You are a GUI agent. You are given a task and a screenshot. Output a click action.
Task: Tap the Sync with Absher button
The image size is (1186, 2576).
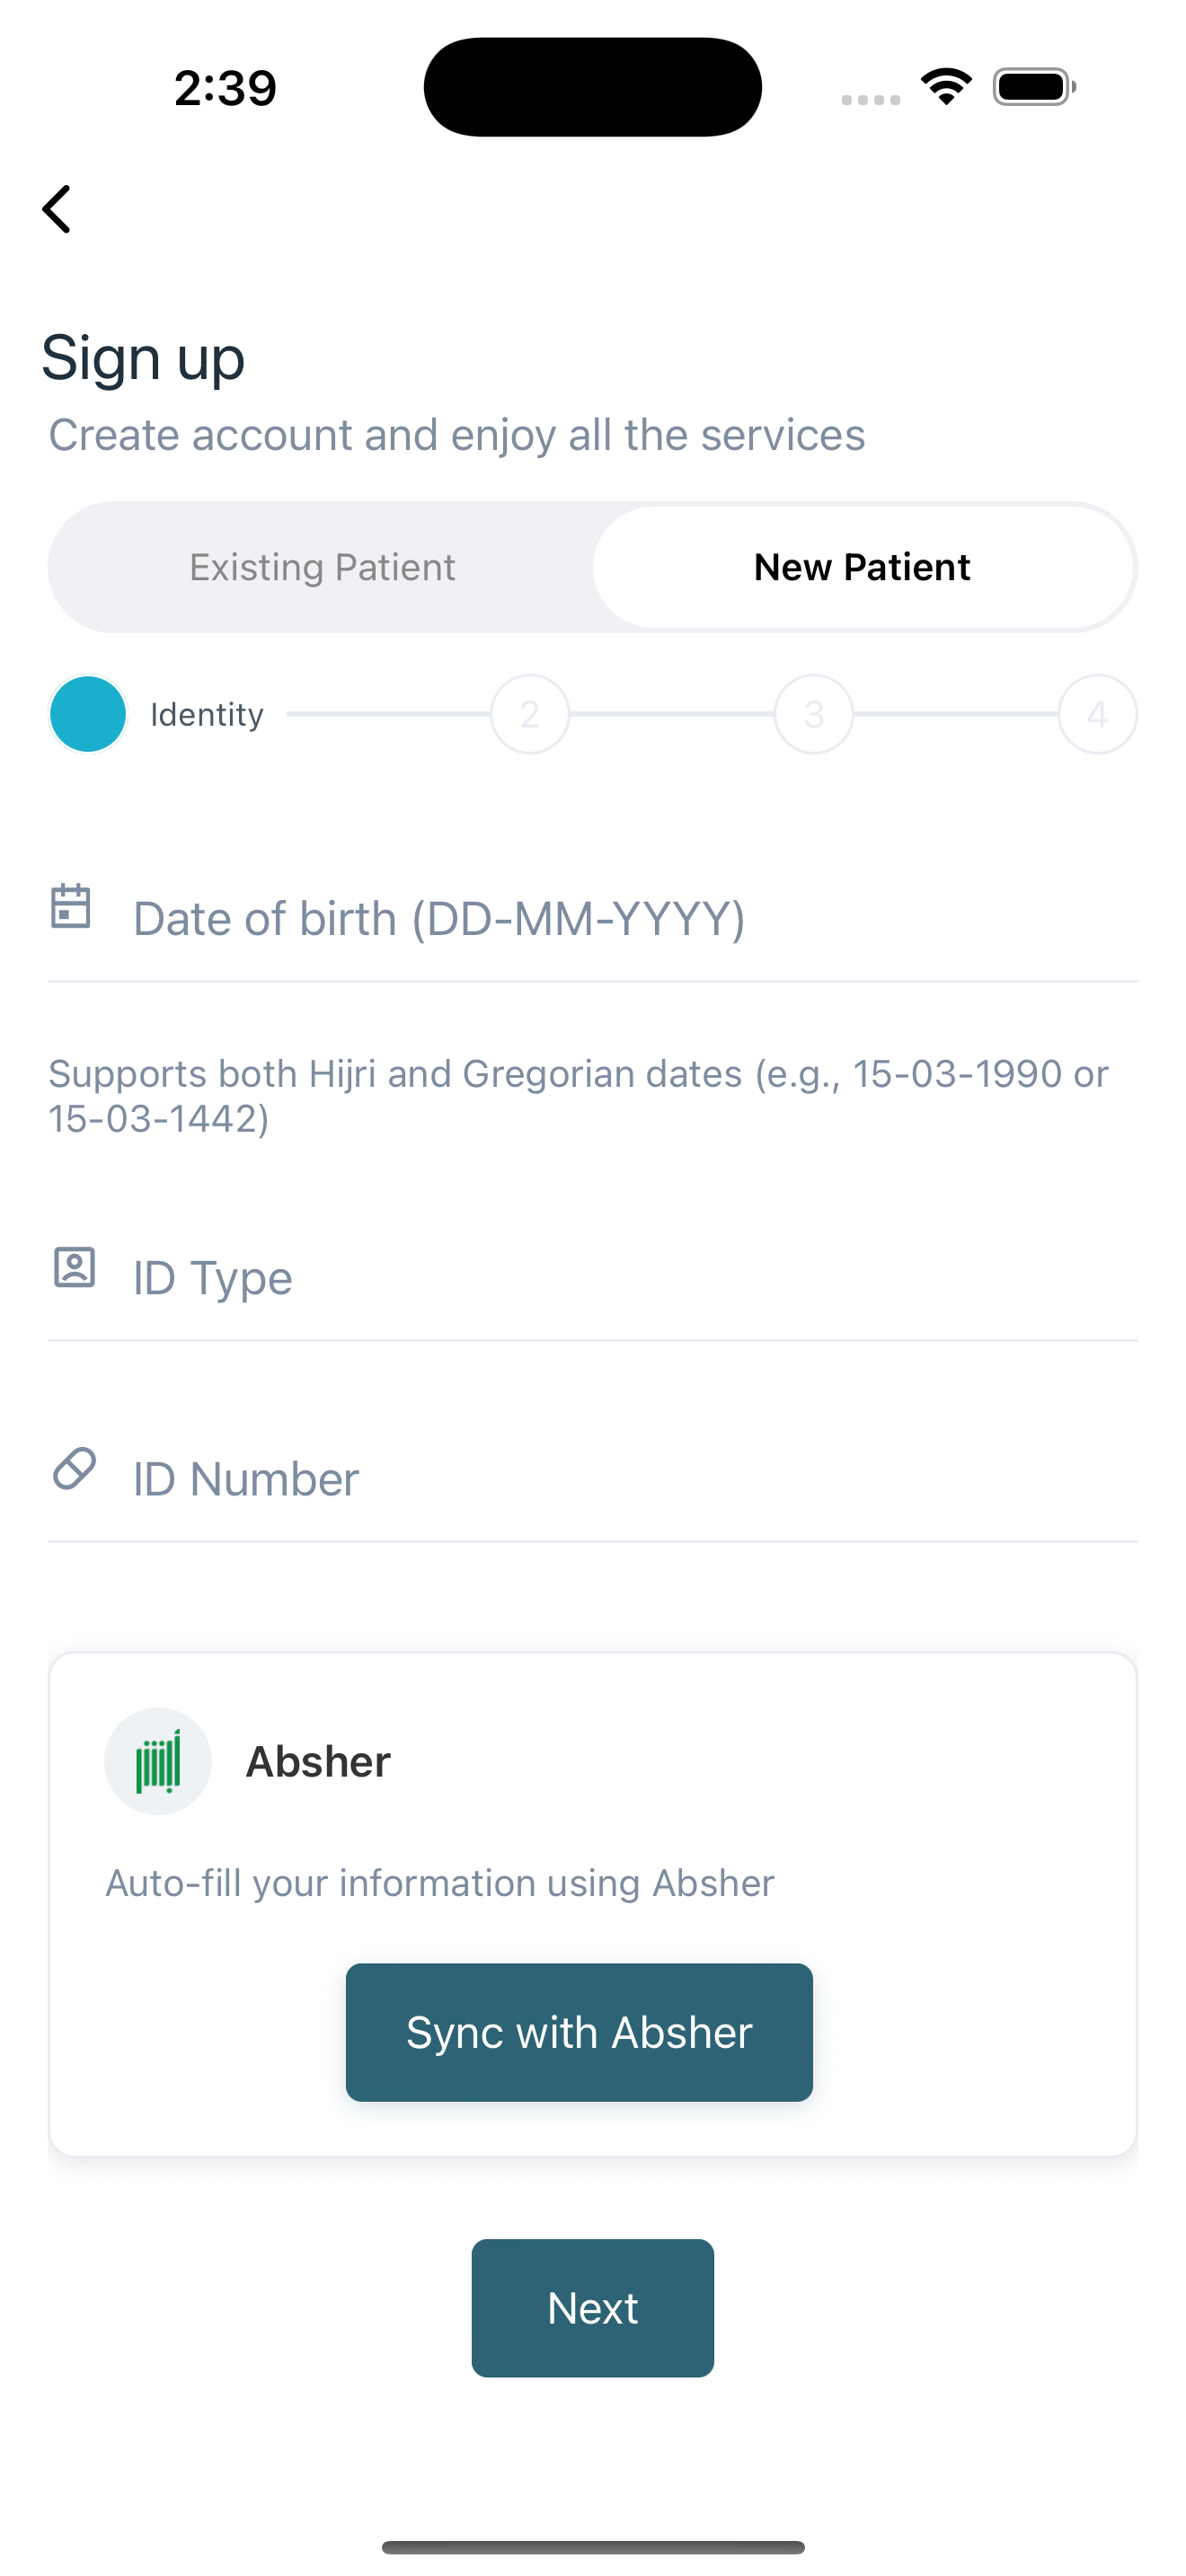pyautogui.click(x=579, y=2032)
